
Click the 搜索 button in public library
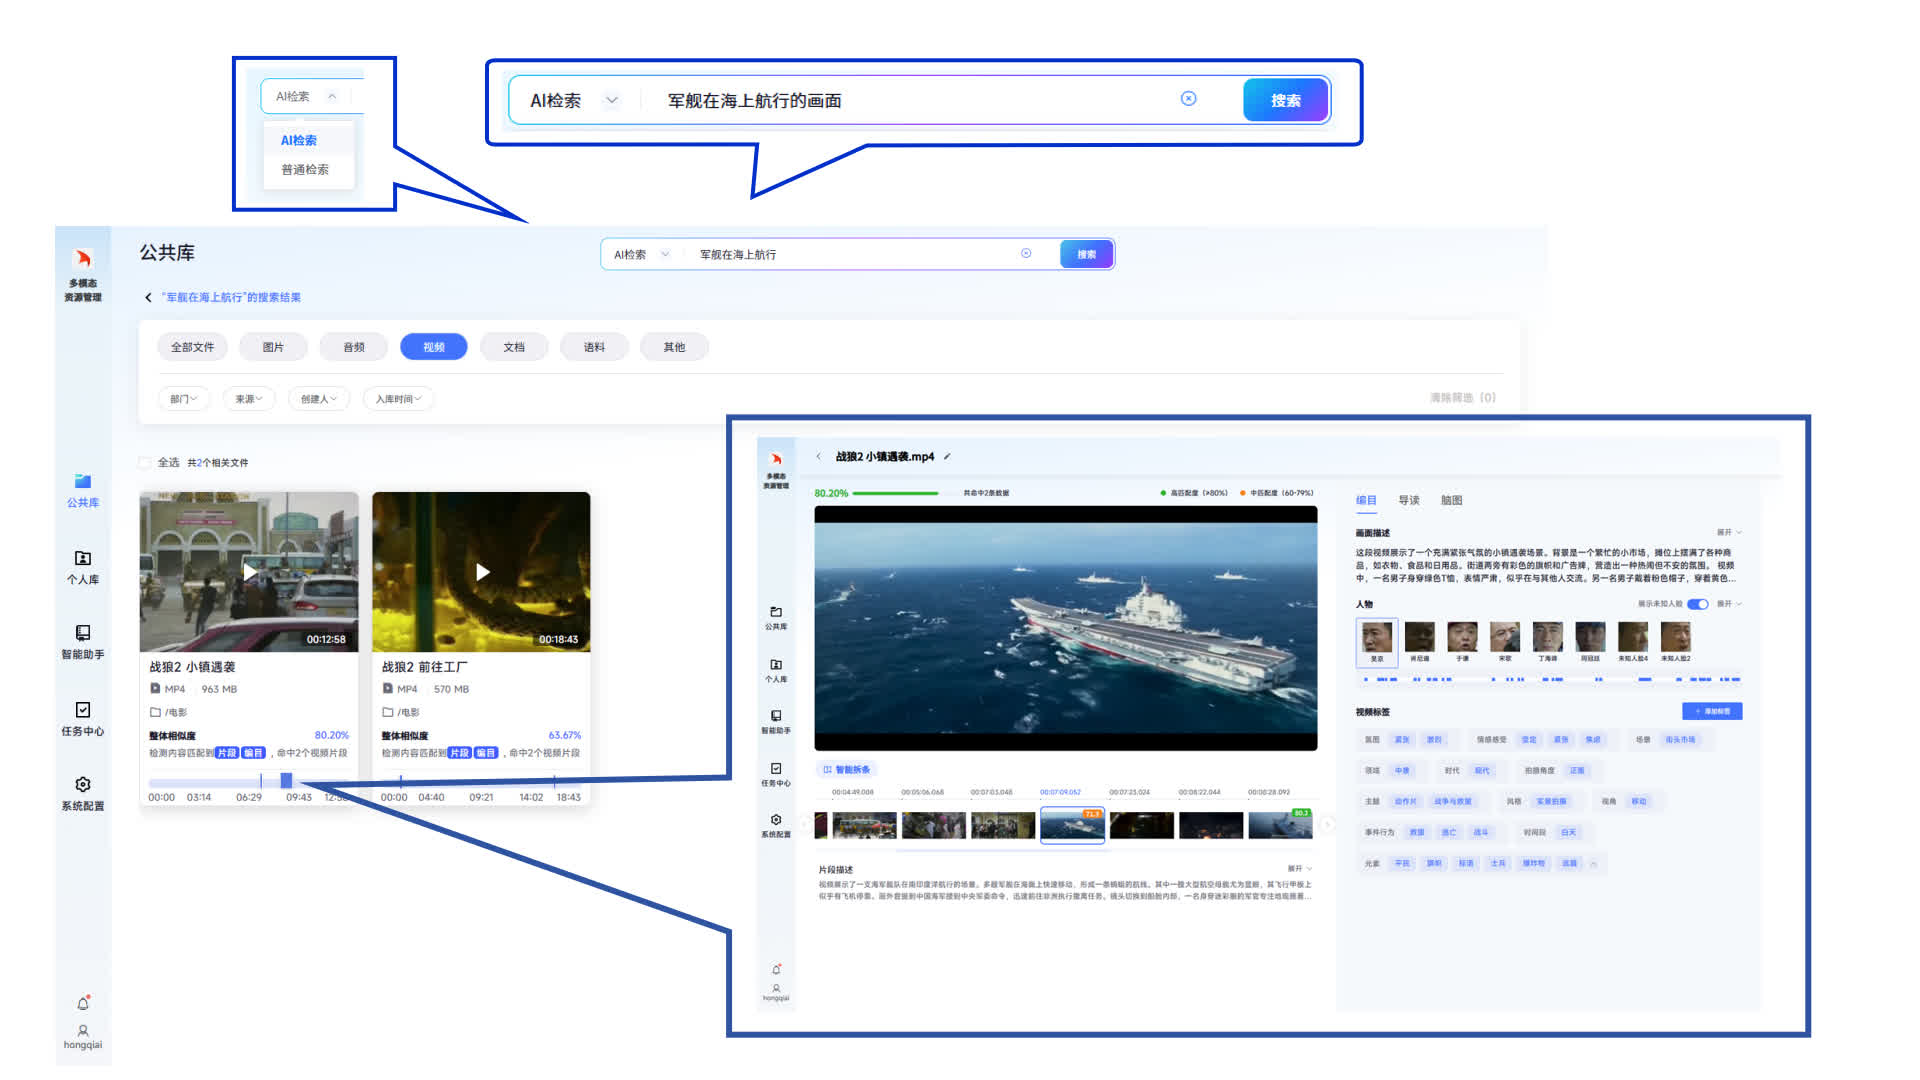[x=1087, y=254]
